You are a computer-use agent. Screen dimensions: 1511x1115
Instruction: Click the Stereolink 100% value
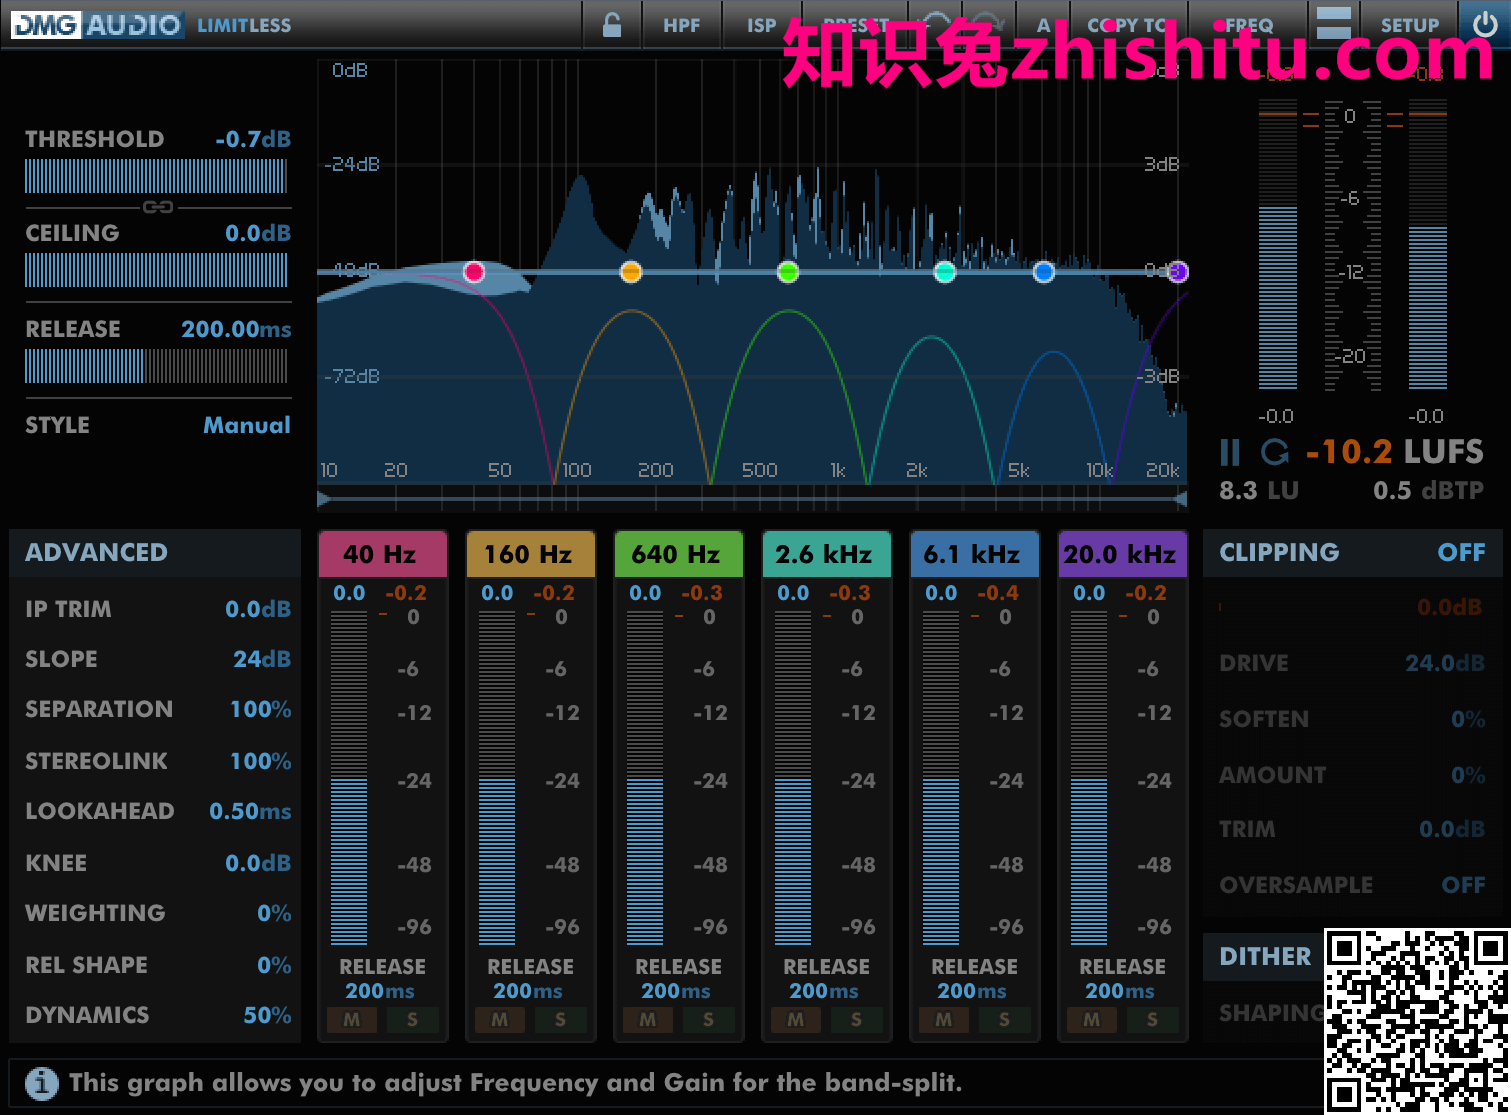click(261, 761)
